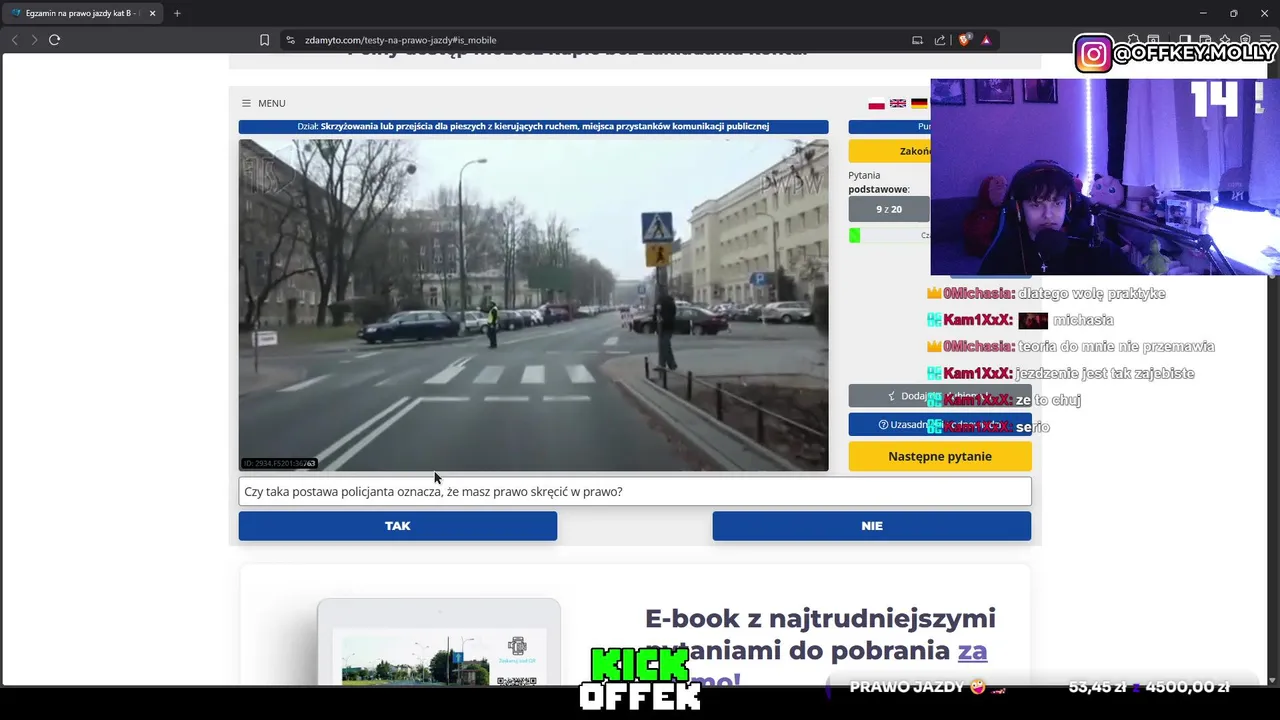Click the Brave Rewards triangle icon
1280x720 pixels.
pyautogui.click(x=986, y=40)
